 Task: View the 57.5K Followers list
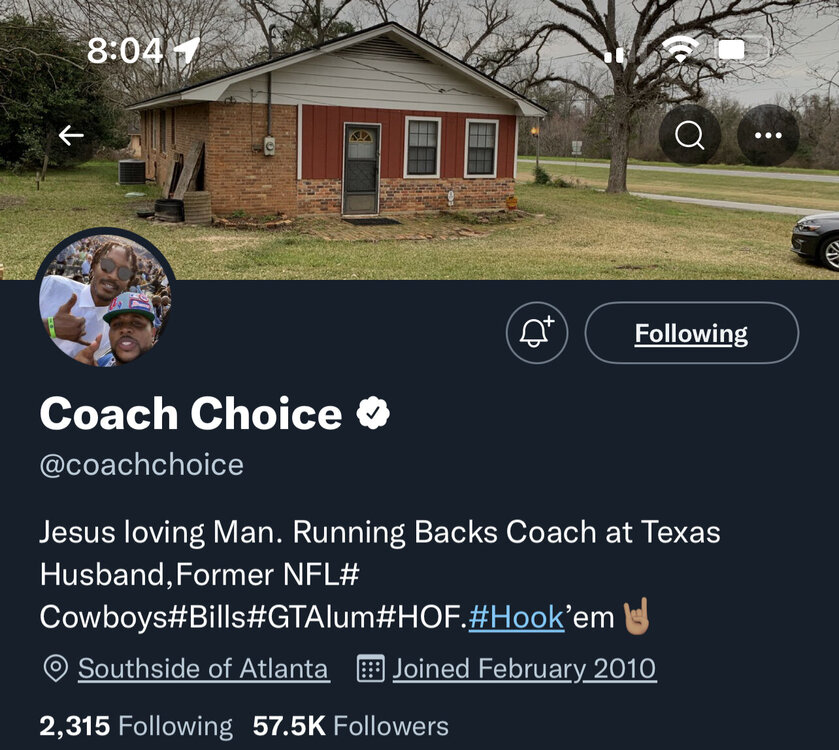click(350, 726)
